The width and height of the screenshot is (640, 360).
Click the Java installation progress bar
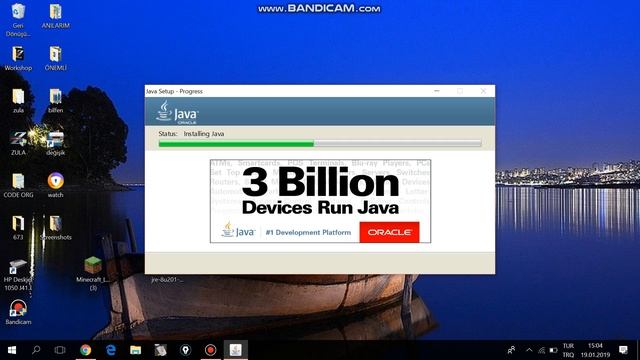[x=320, y=143]
